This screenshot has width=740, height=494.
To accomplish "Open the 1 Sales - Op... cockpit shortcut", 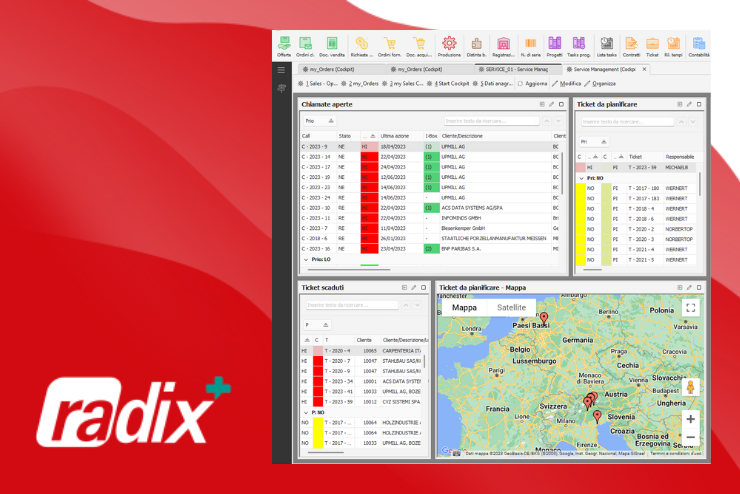I will 318,84.
